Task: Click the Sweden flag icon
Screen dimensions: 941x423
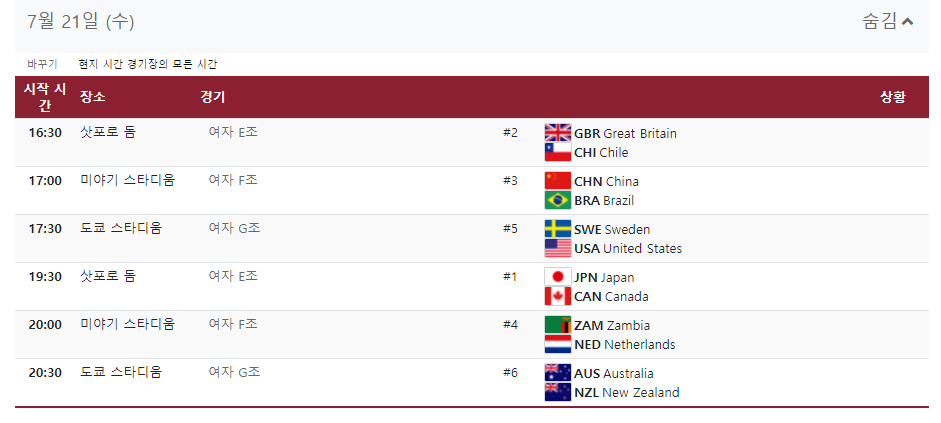Action: [x=558, y=229]
